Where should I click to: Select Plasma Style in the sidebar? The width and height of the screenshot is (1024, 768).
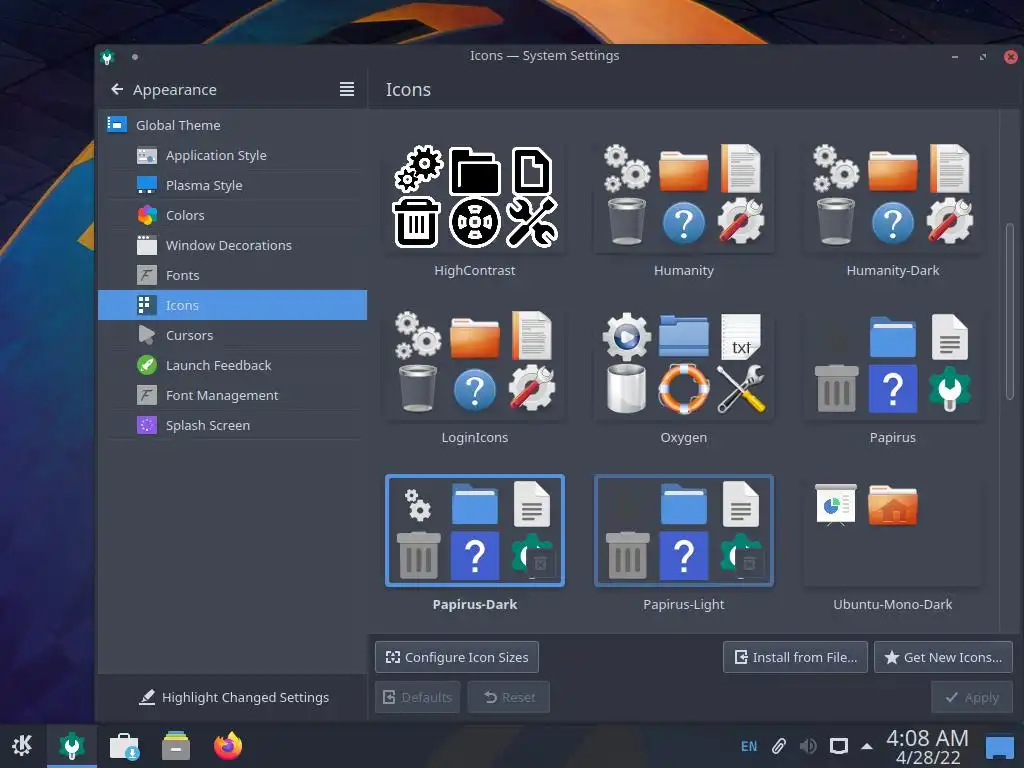point(232,185)
